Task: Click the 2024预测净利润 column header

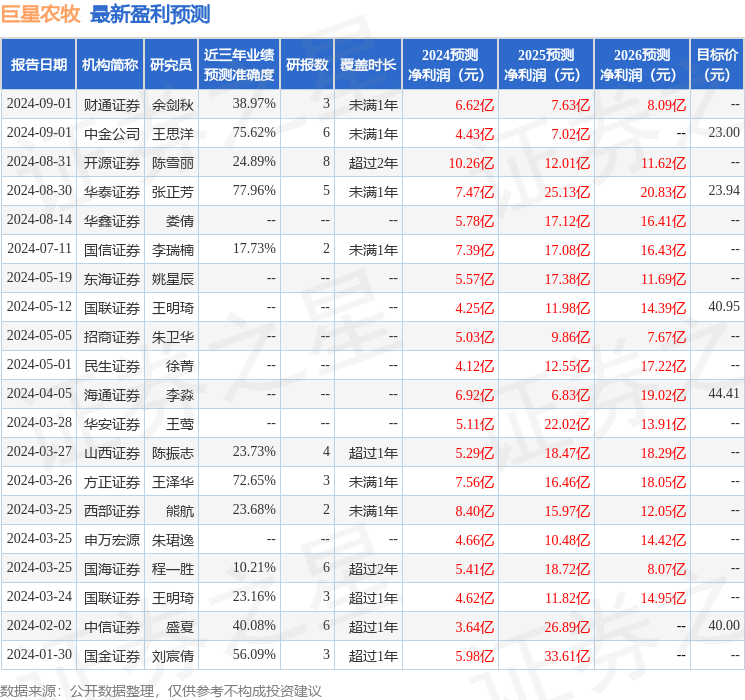Action: coord(450,65)
